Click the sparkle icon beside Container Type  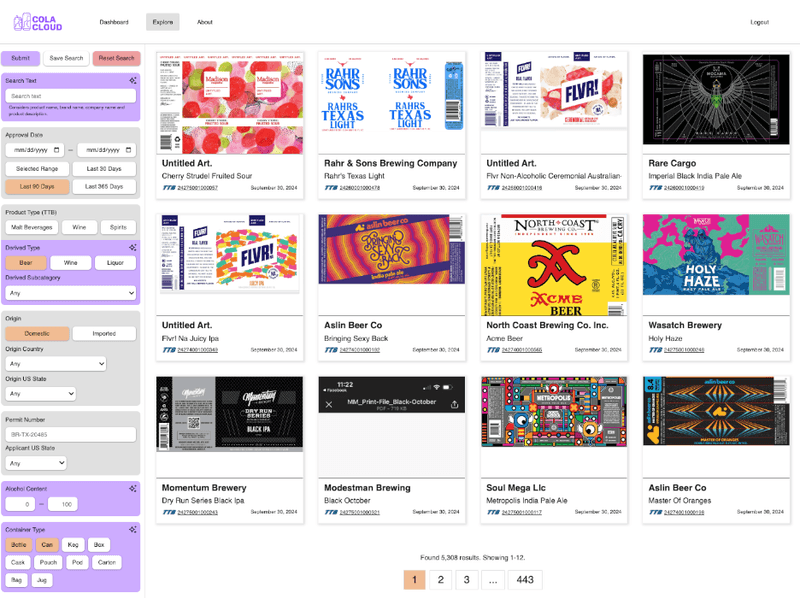point(132,529)
